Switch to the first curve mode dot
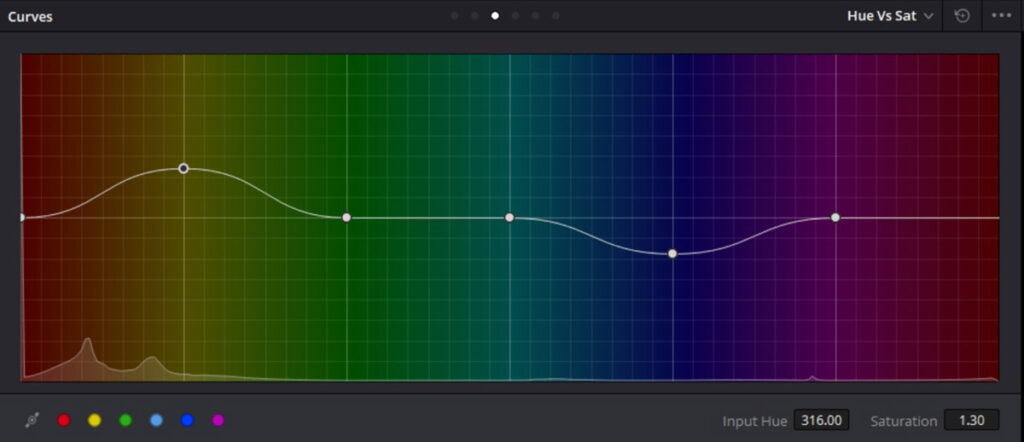Image resolution: width=1024 pixels, height=442 pixels. click(455, 16)
